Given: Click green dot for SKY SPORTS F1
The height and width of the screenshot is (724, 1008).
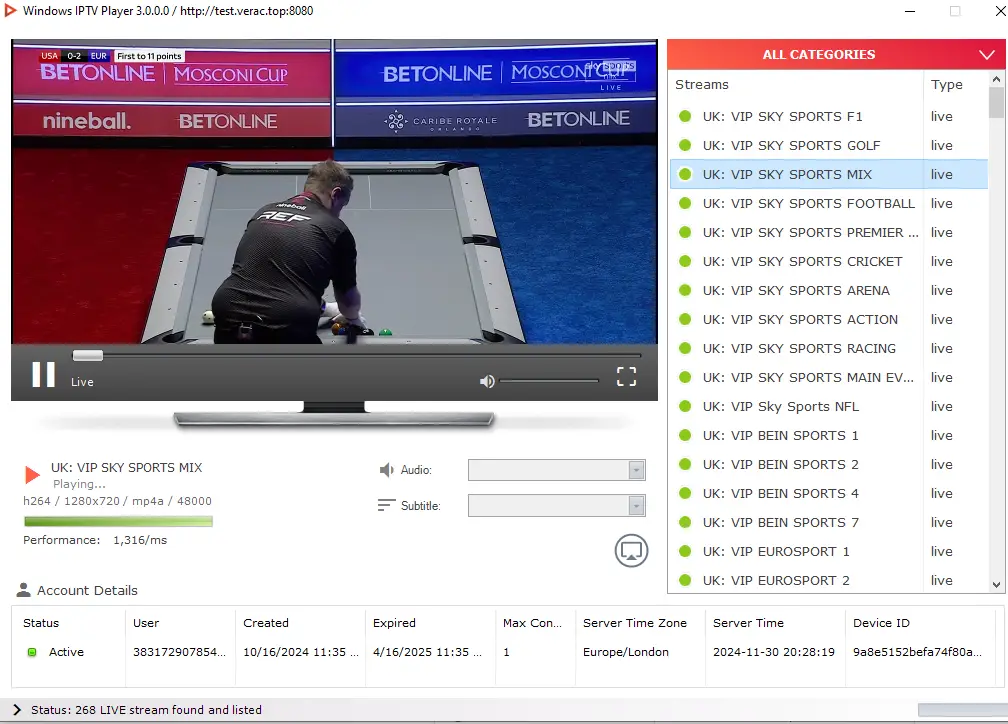Looking at the screenshot, I should pos(685,116).
